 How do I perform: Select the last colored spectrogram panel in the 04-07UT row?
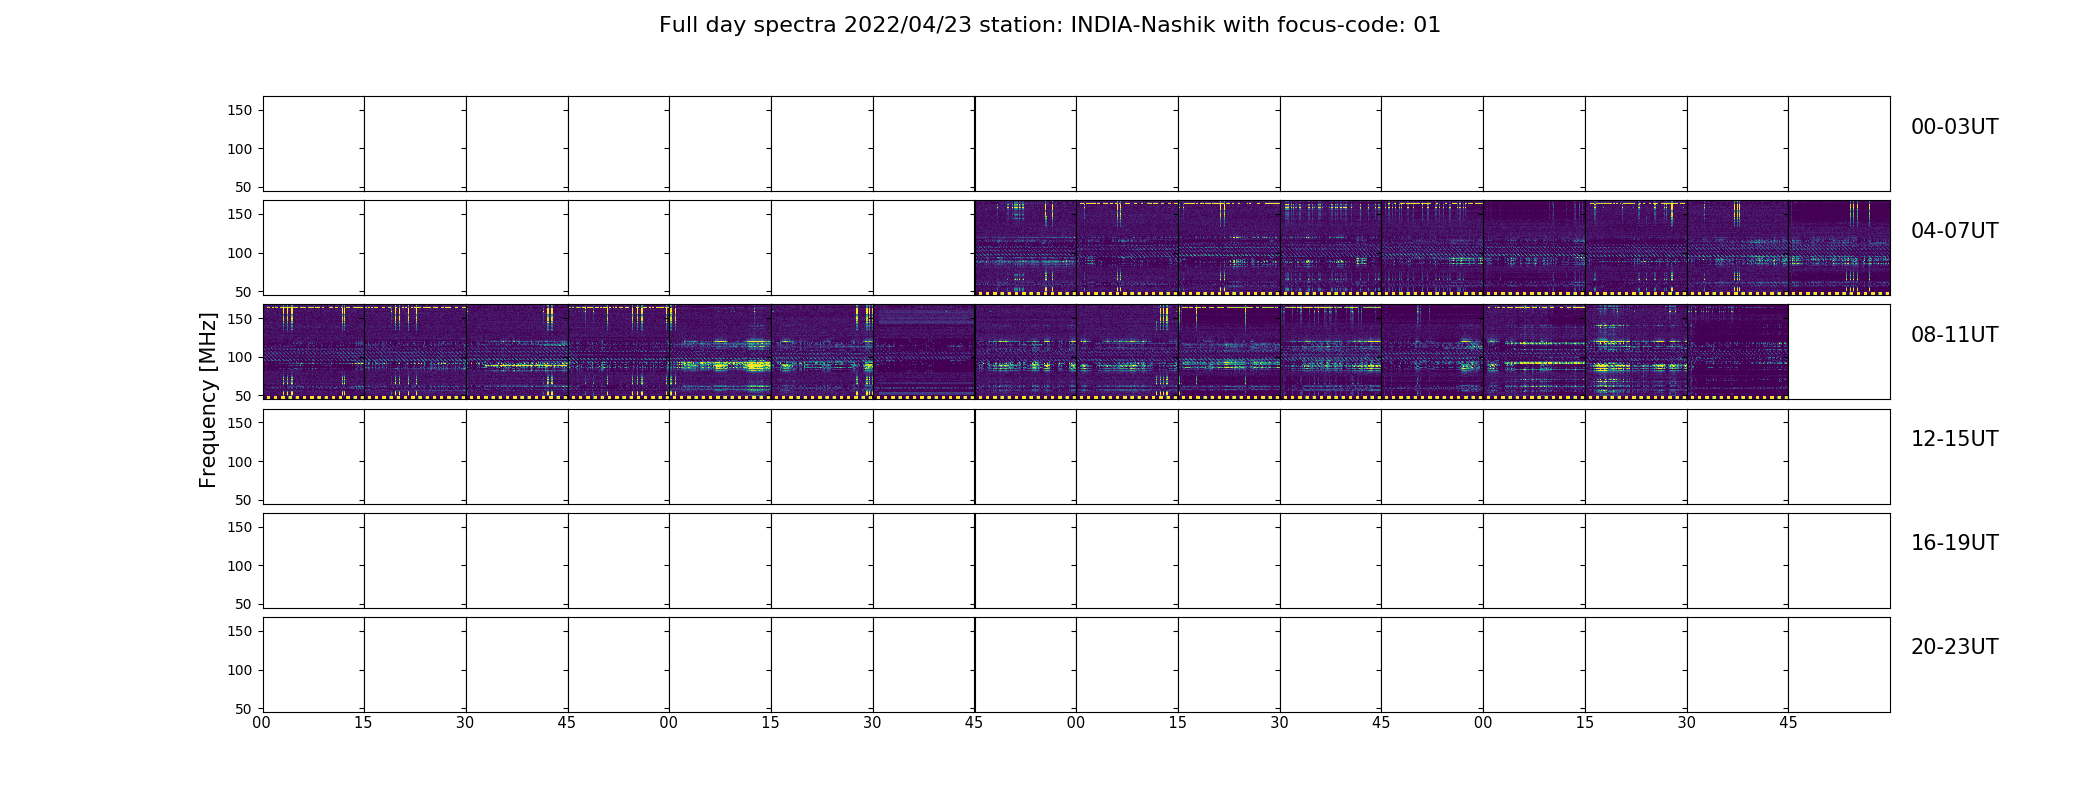pyautogui.click(x=1839, y=248)
